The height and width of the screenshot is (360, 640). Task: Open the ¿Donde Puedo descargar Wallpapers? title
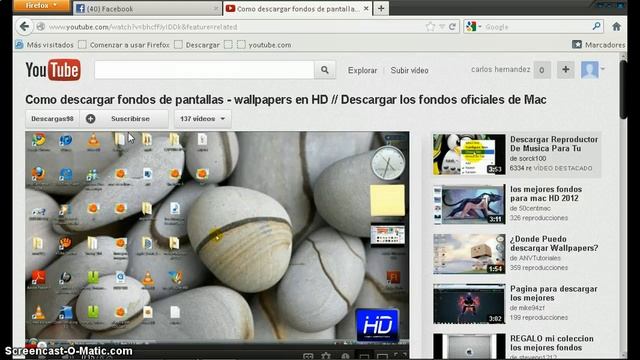[554, 243]
